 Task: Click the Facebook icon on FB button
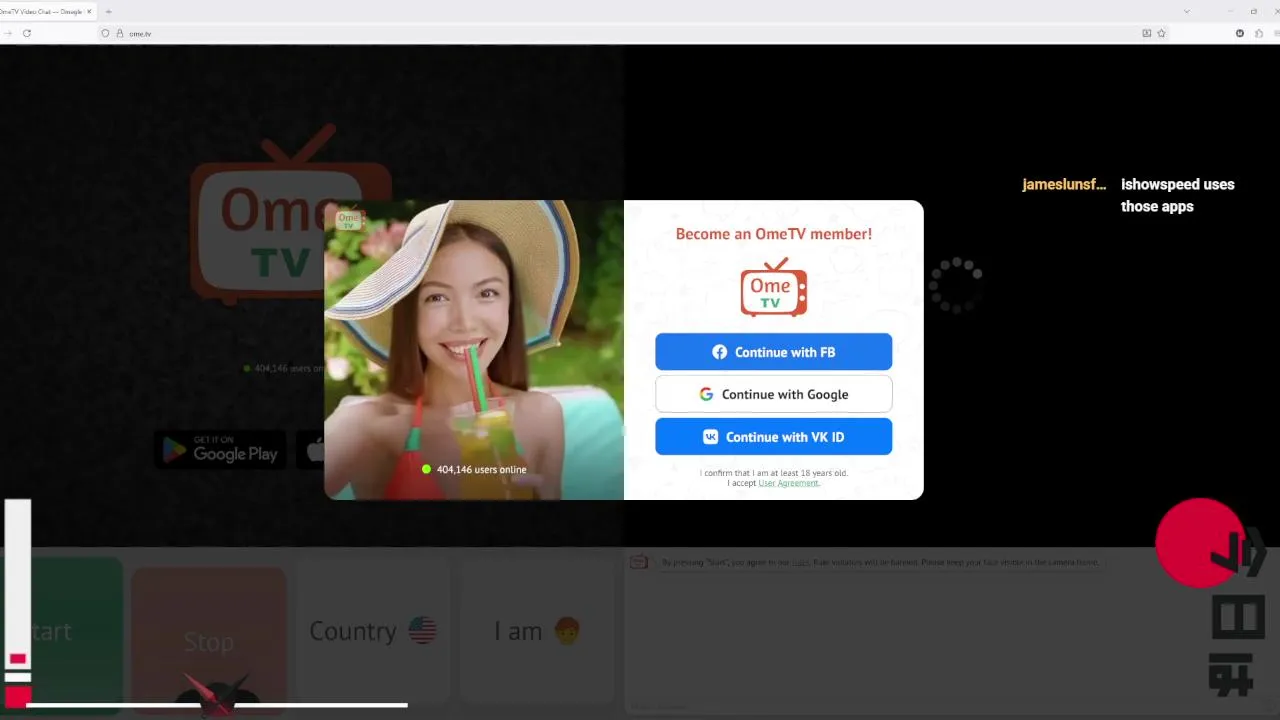coord(719,352)
